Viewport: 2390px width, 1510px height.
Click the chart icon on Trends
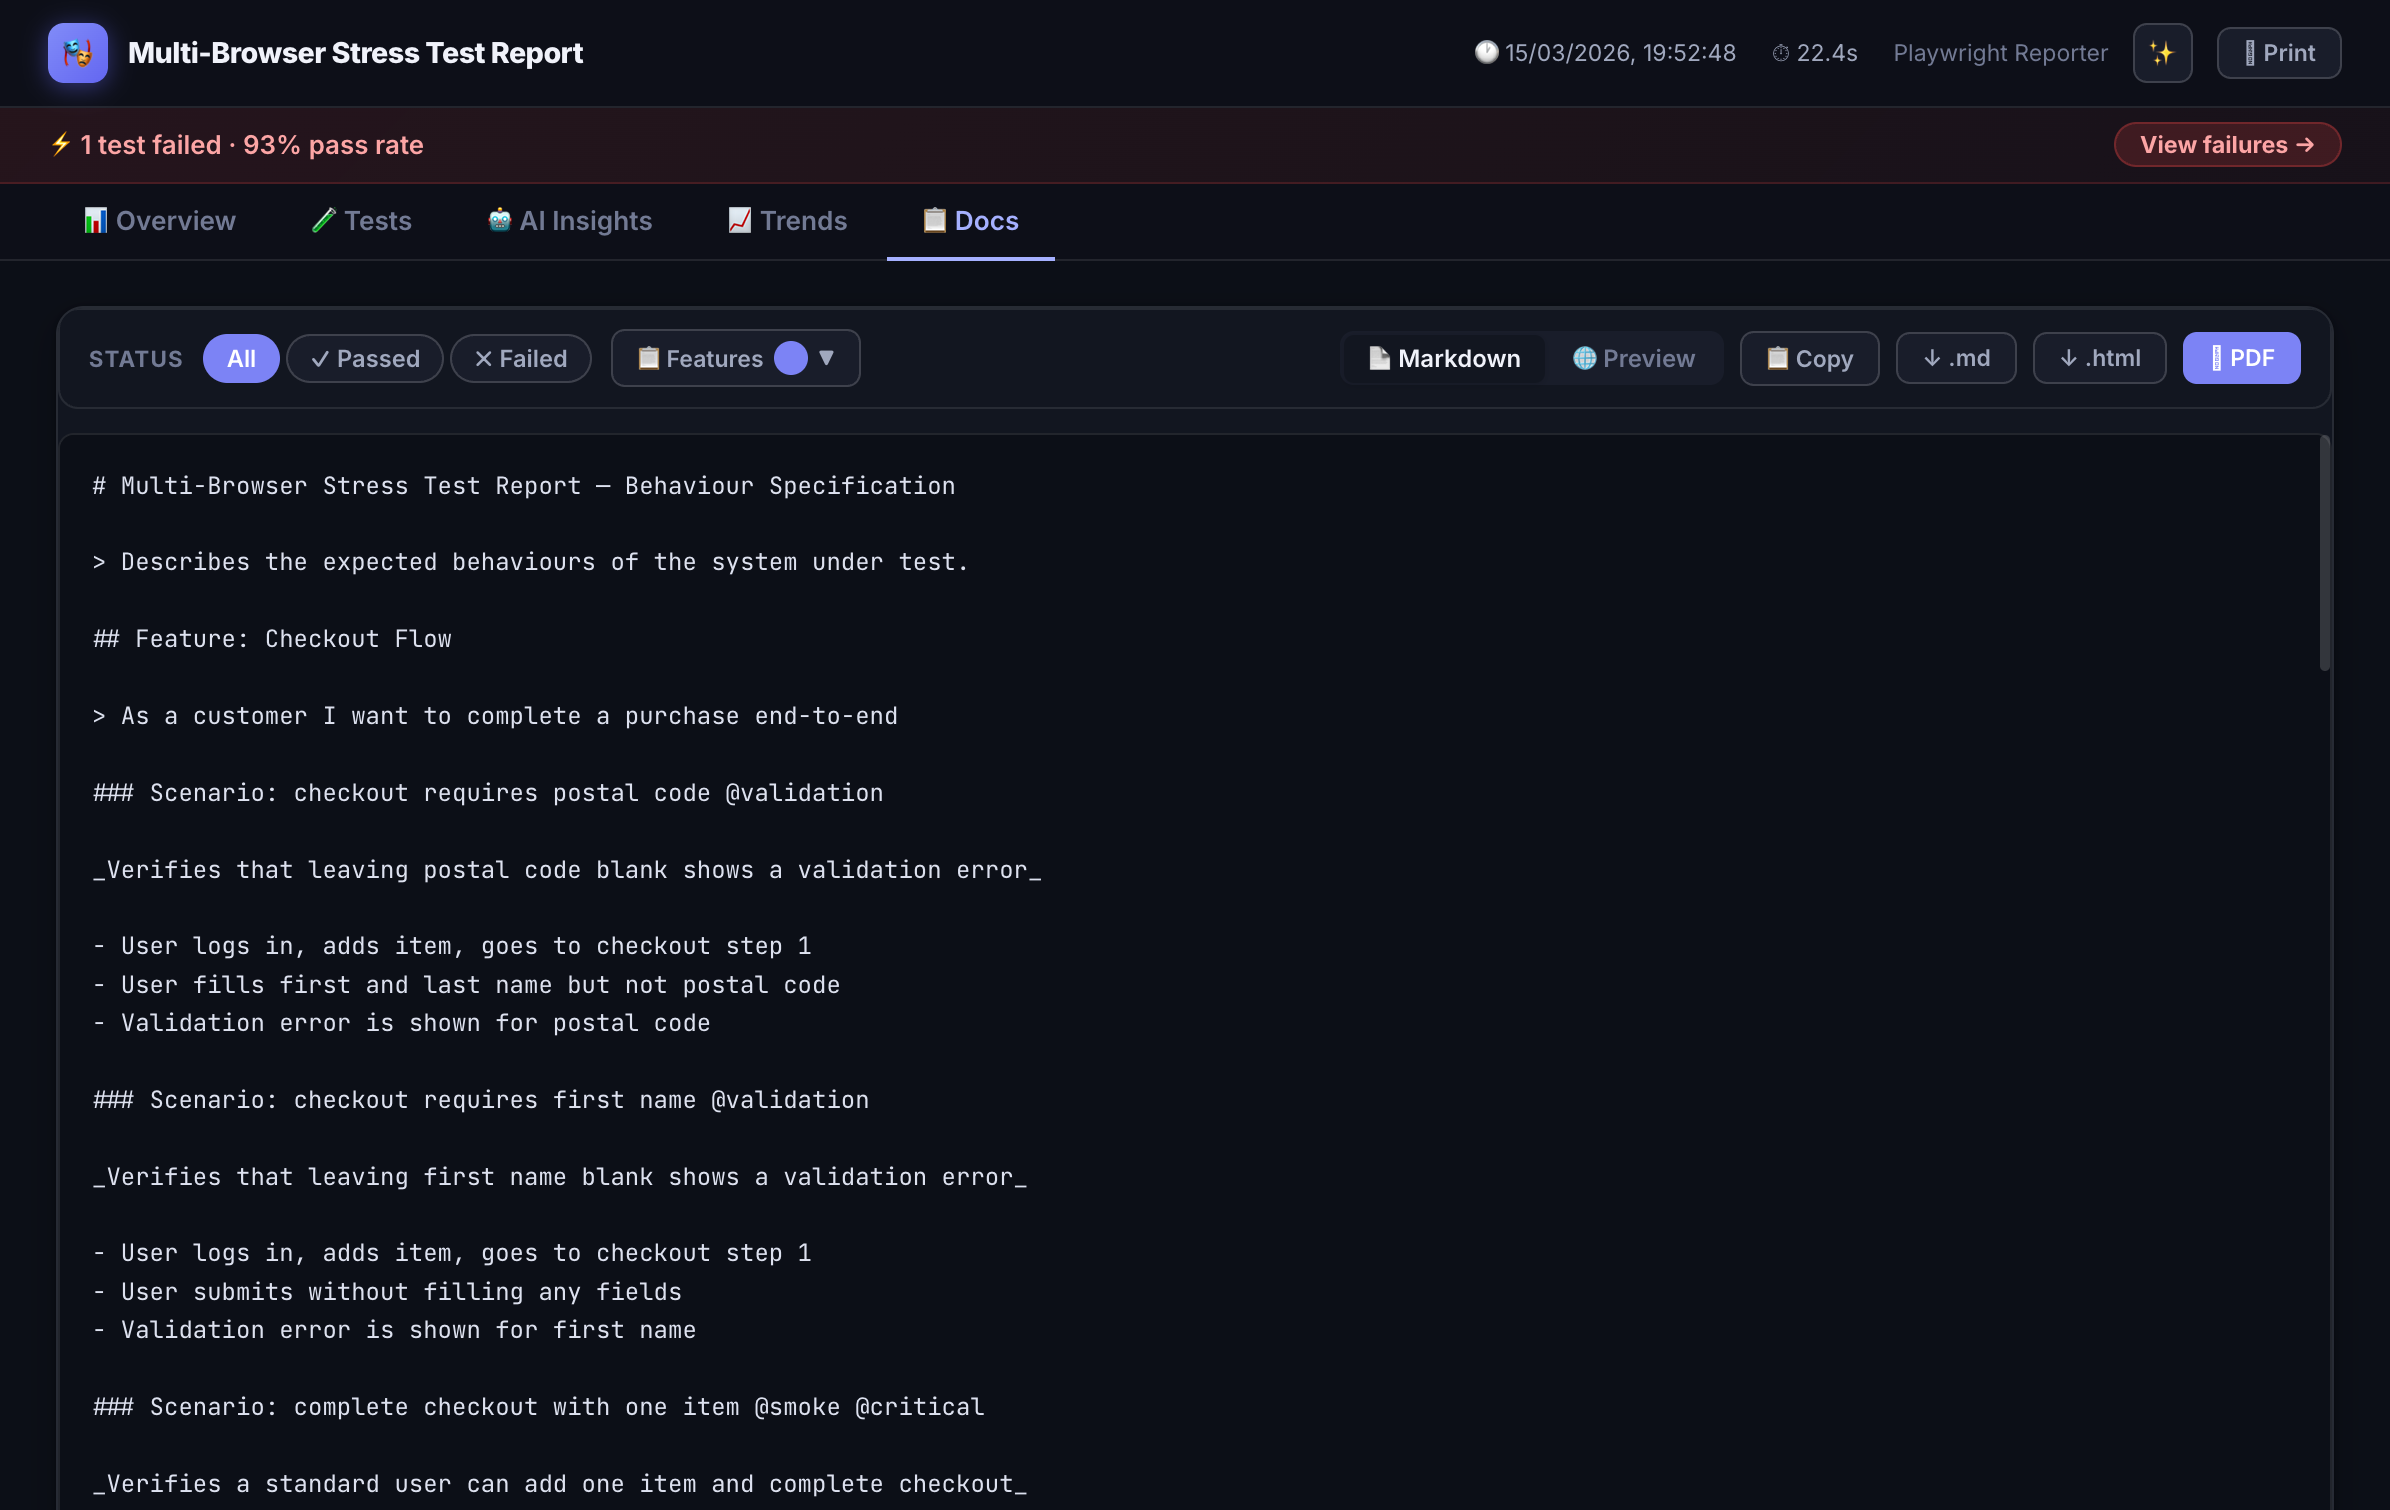(x=740, y=220)
